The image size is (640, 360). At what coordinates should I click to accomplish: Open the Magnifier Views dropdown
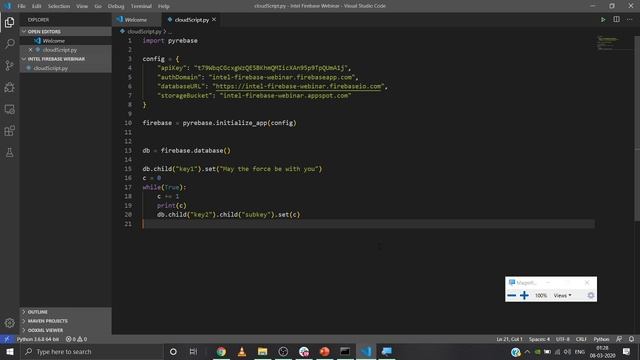(x=562, y=295)
